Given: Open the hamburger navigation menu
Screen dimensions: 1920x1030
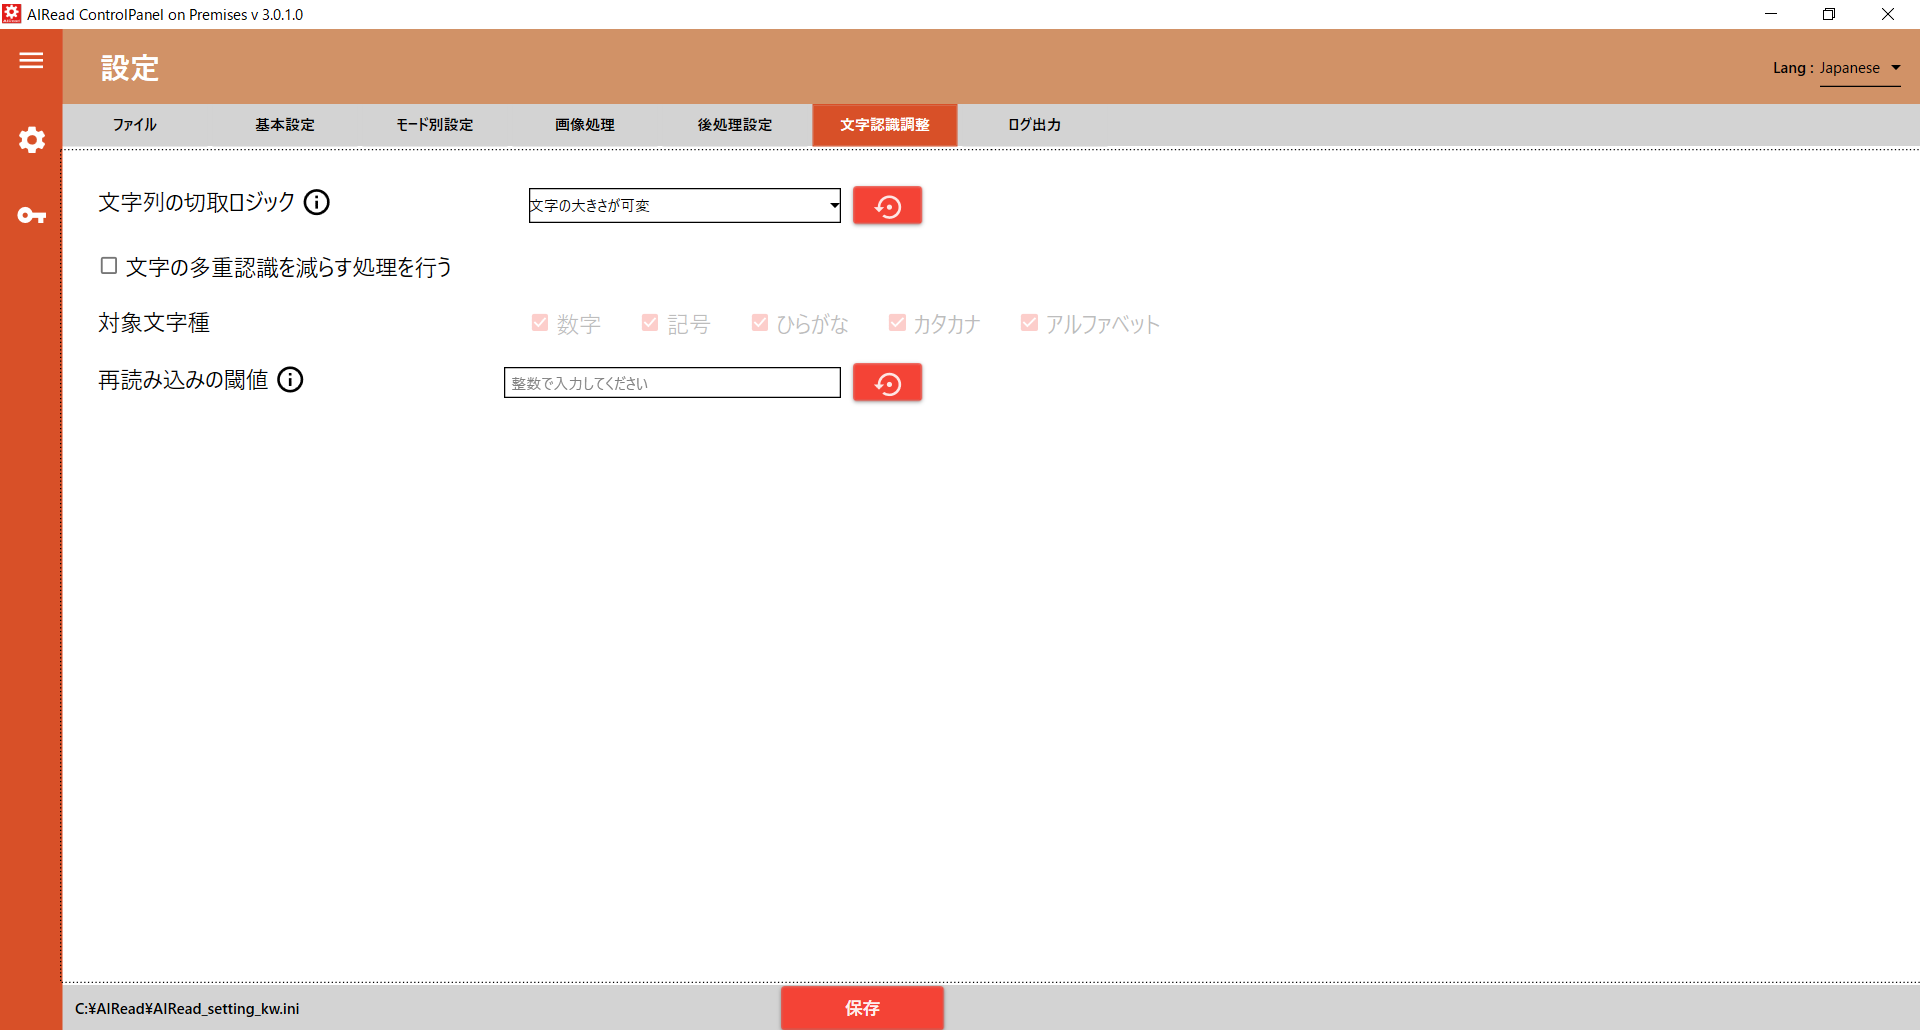Looking at the screenshot, I should [30, 61].
